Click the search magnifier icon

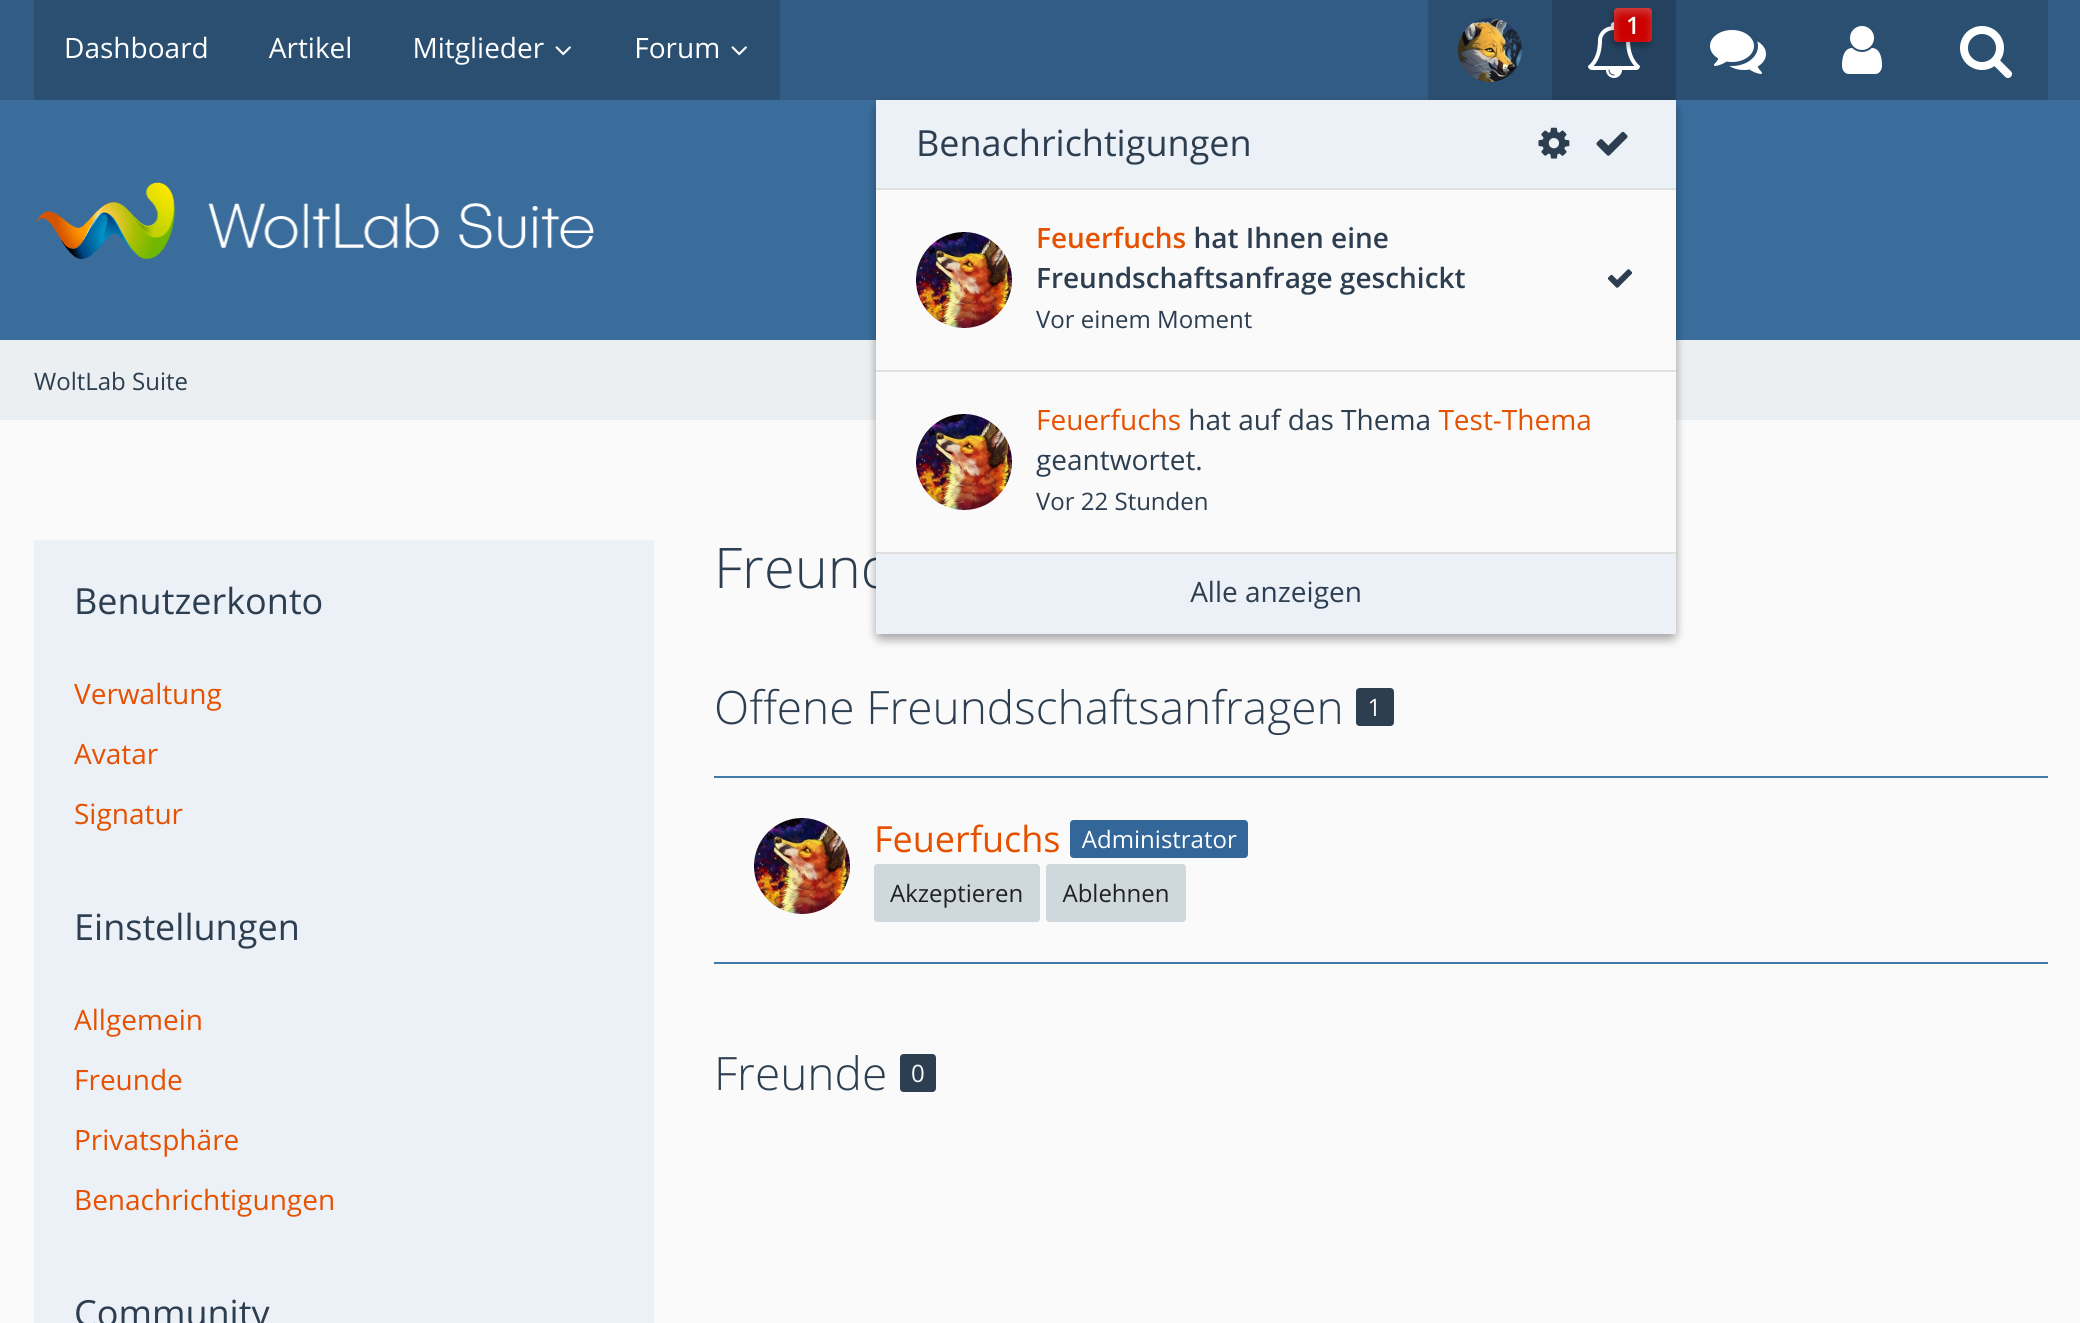[1985, 50]
